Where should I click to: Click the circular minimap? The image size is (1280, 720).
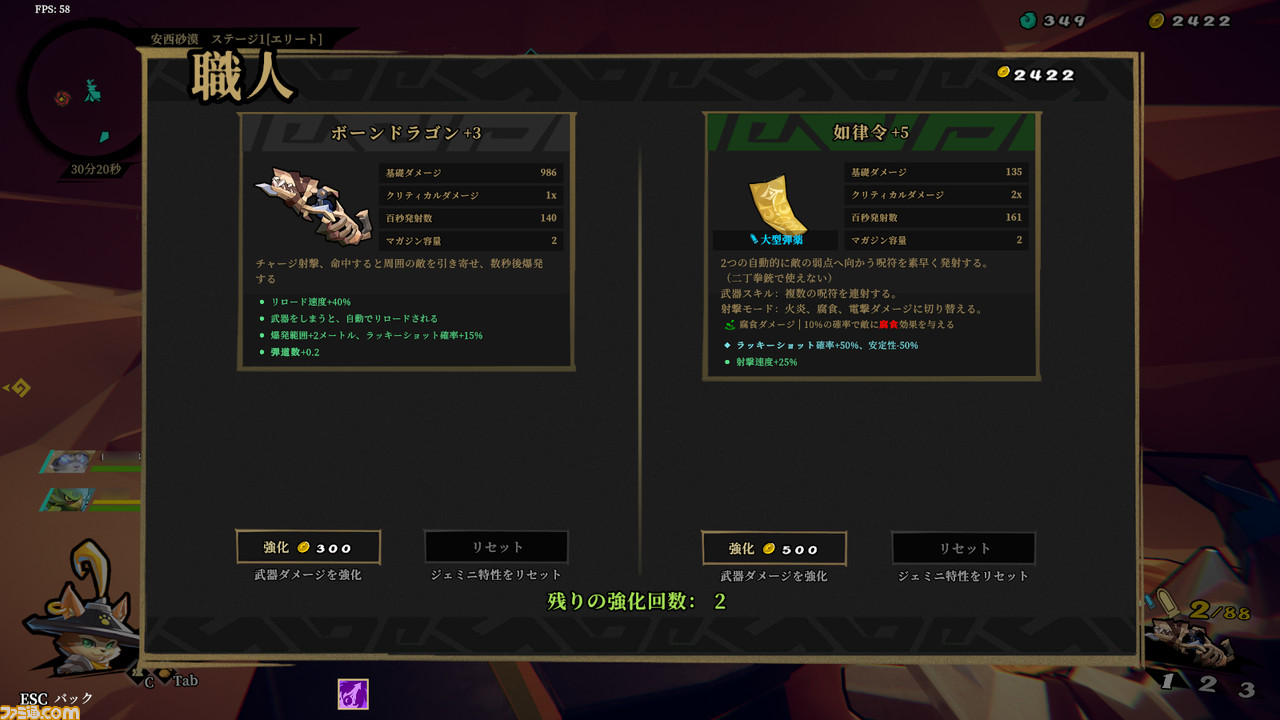(x=84, y=97)
